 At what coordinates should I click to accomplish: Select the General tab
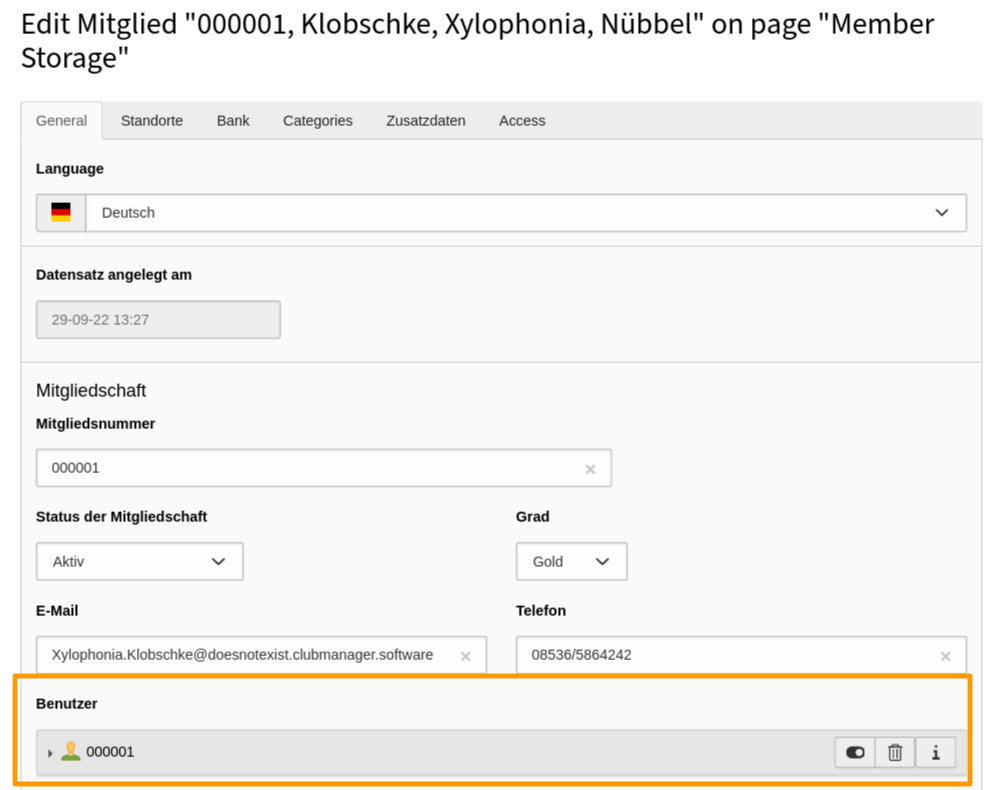[x=62, y=120]
